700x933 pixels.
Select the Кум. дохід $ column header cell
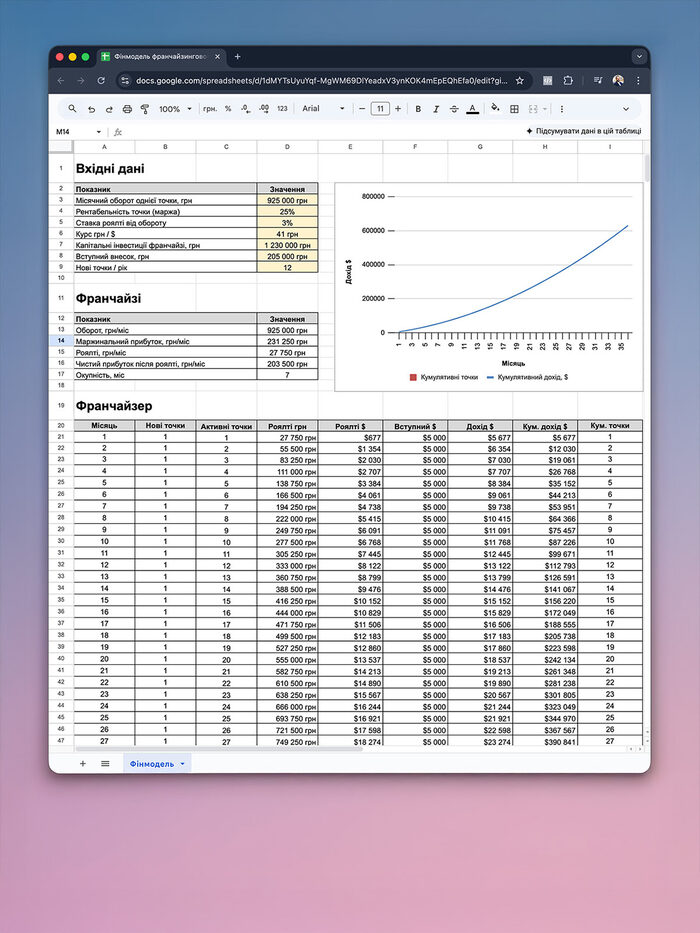click(545, 425)
